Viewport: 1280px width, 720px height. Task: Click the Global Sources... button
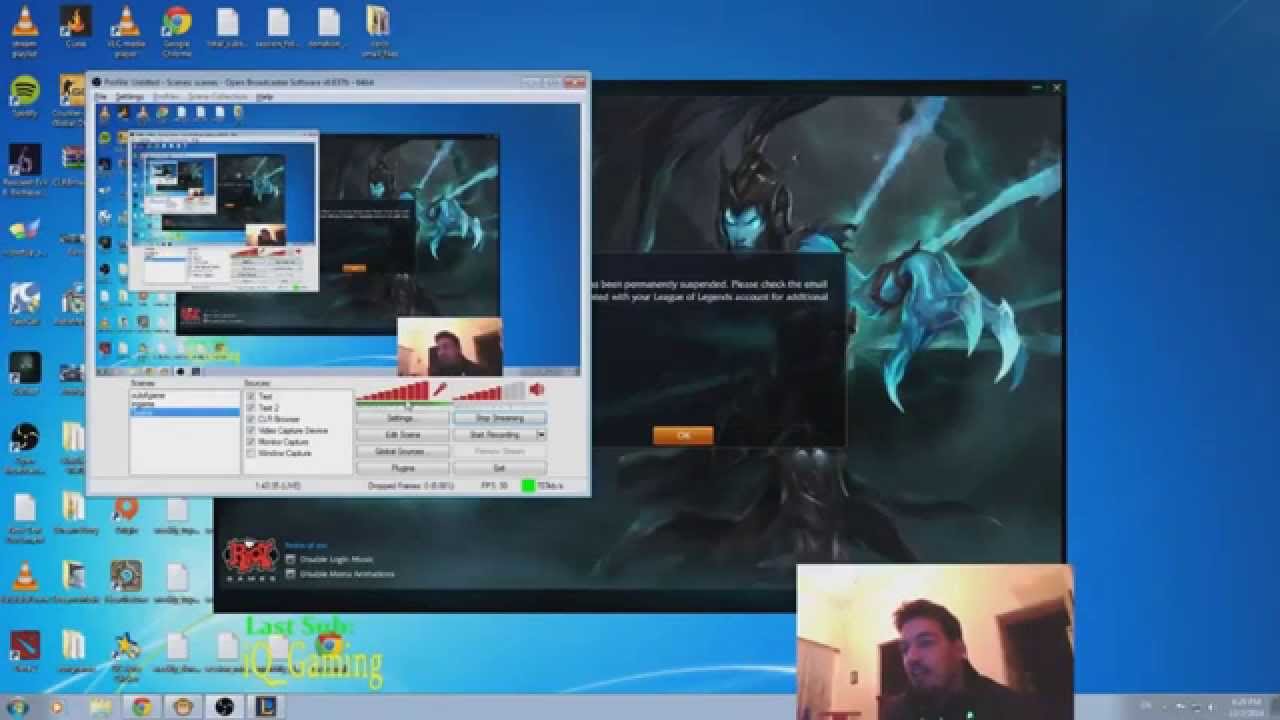402,452
